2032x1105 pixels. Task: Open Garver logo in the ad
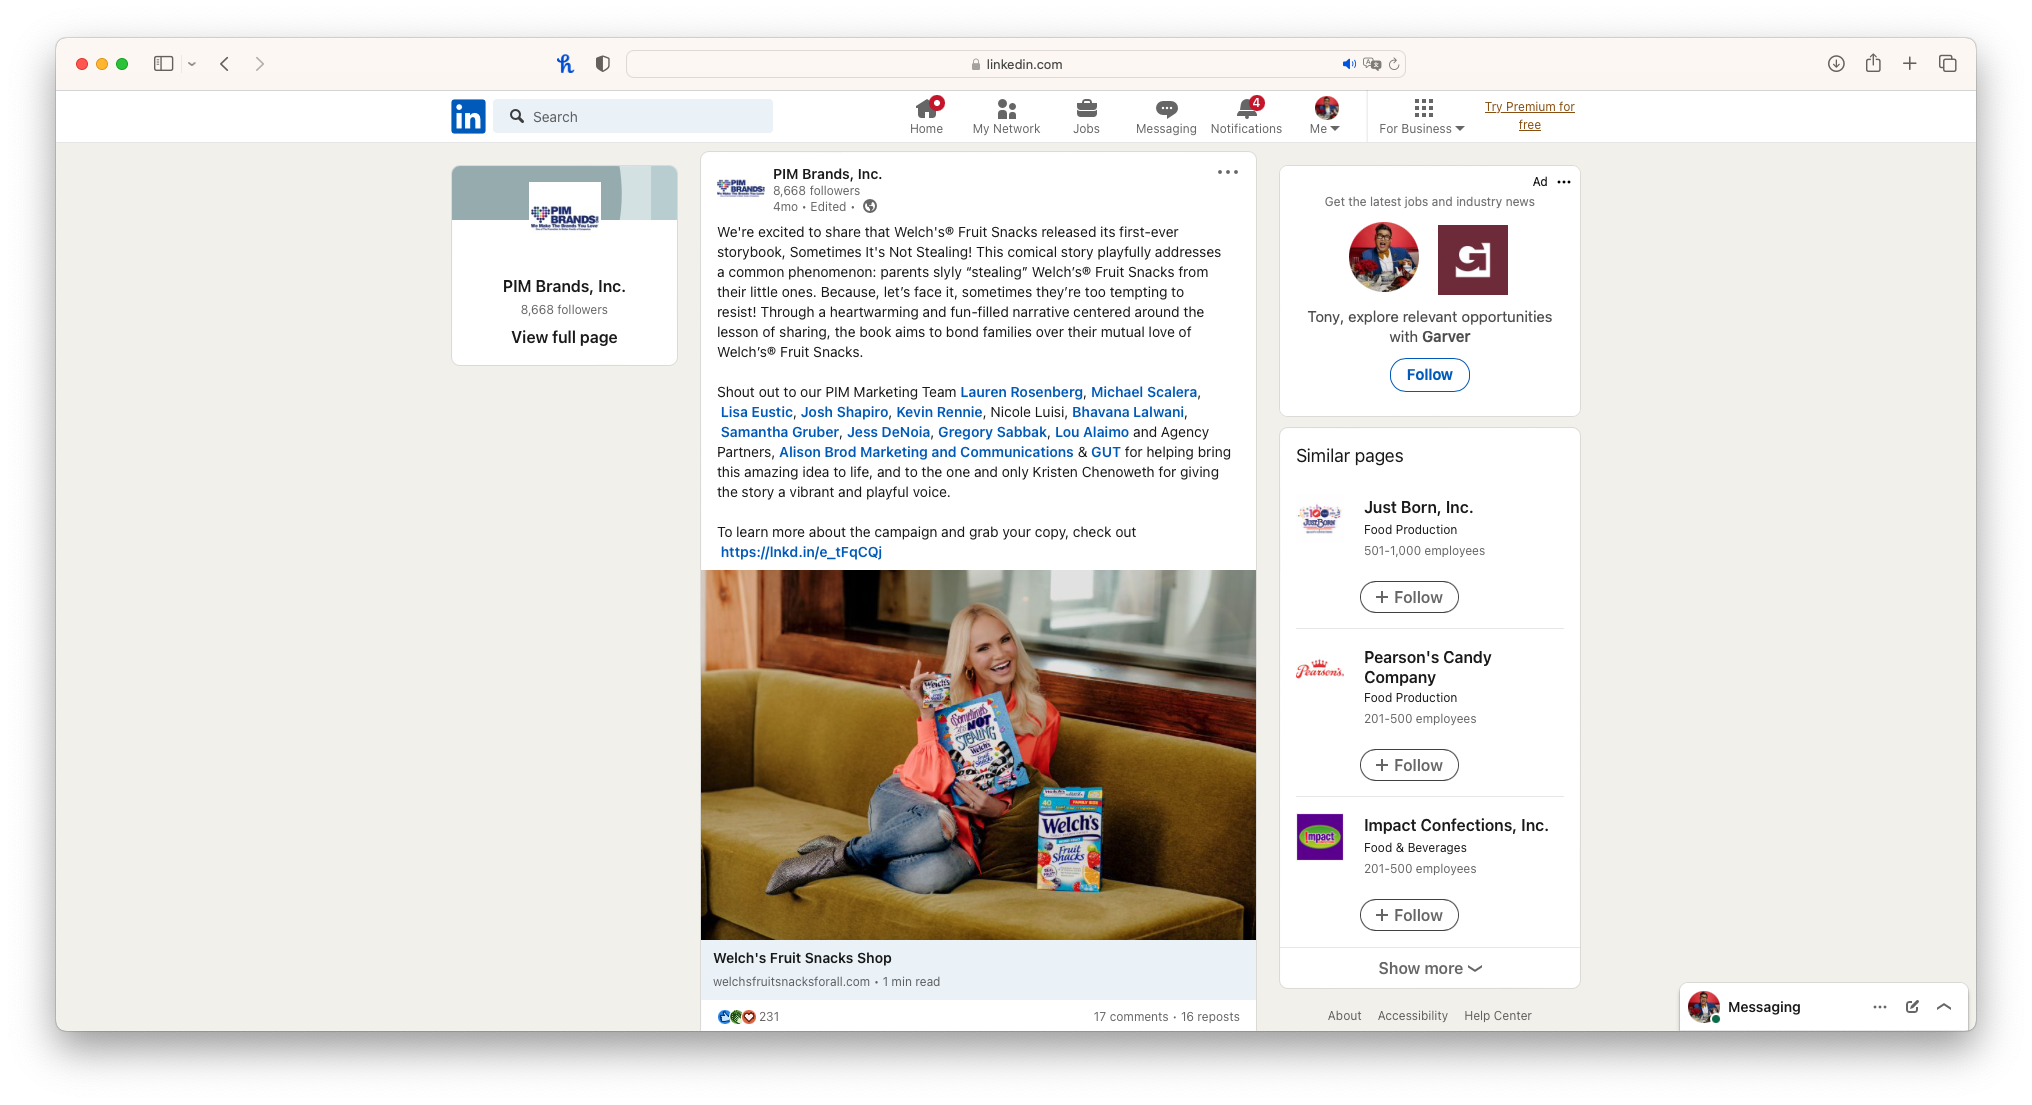coord(1473,260)
